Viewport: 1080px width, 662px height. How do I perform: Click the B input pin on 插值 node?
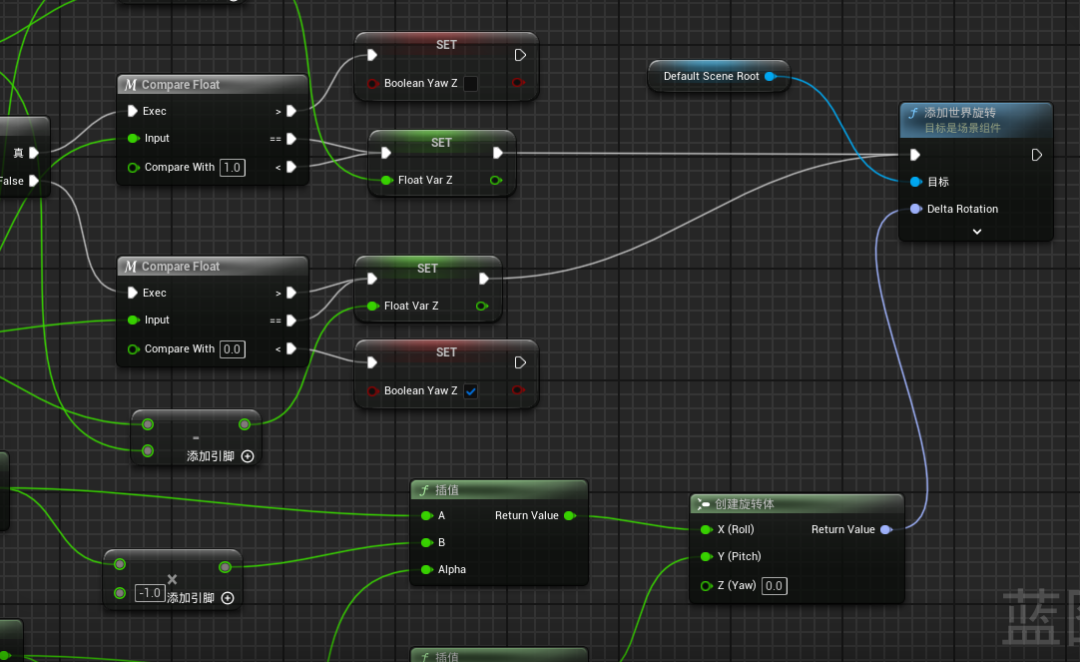click(x=426, y=543)
